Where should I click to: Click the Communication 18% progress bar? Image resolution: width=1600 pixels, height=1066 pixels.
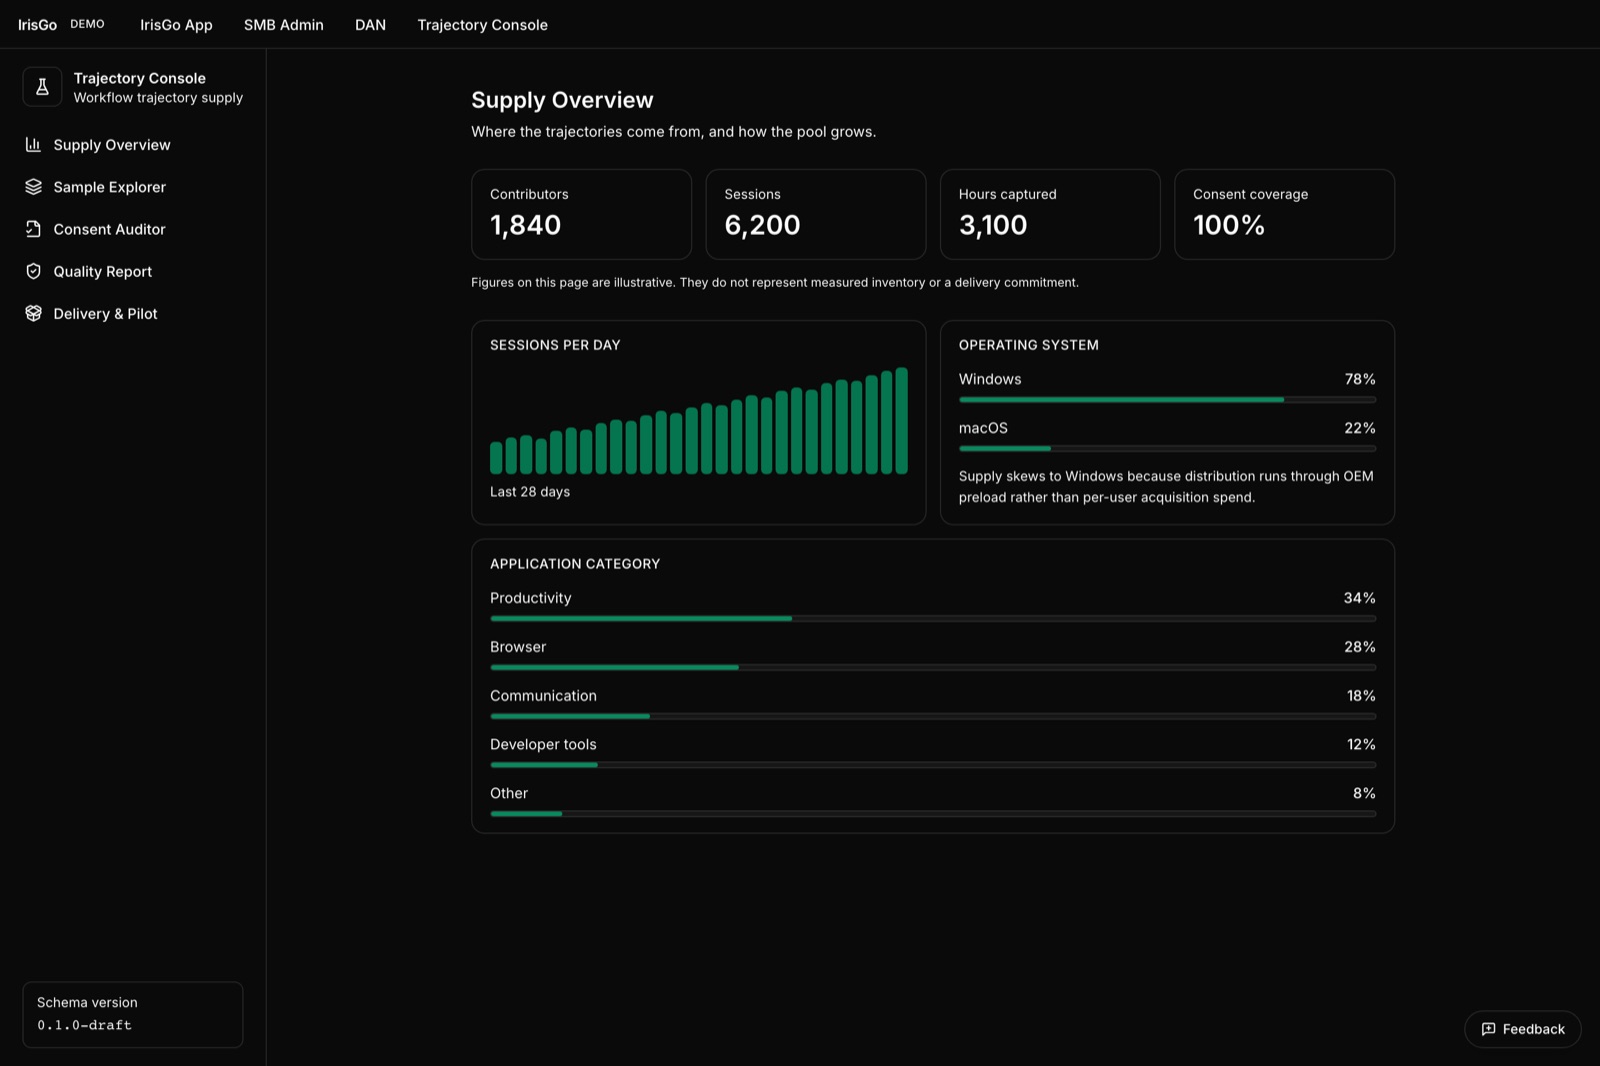tap(933, 716)
